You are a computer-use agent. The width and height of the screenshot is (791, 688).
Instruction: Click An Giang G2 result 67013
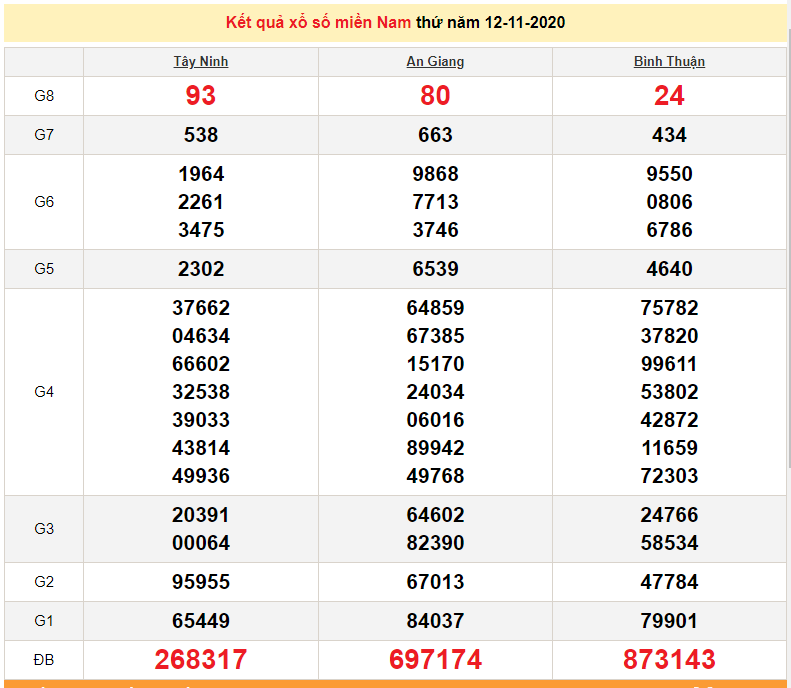[435, 582]
